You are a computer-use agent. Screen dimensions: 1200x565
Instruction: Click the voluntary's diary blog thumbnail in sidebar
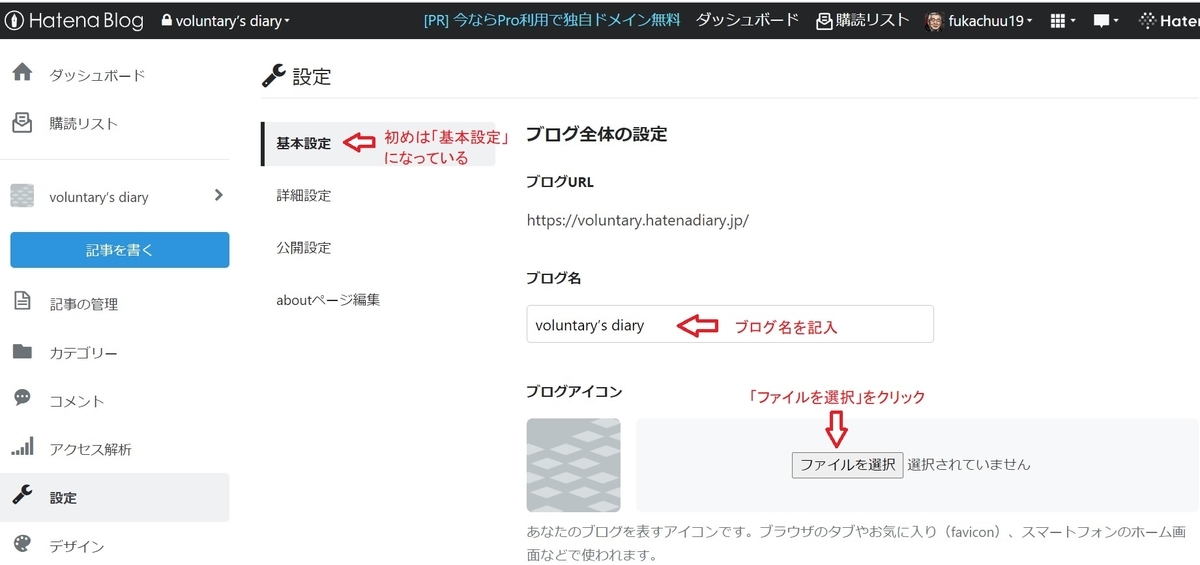coord(22,196)
